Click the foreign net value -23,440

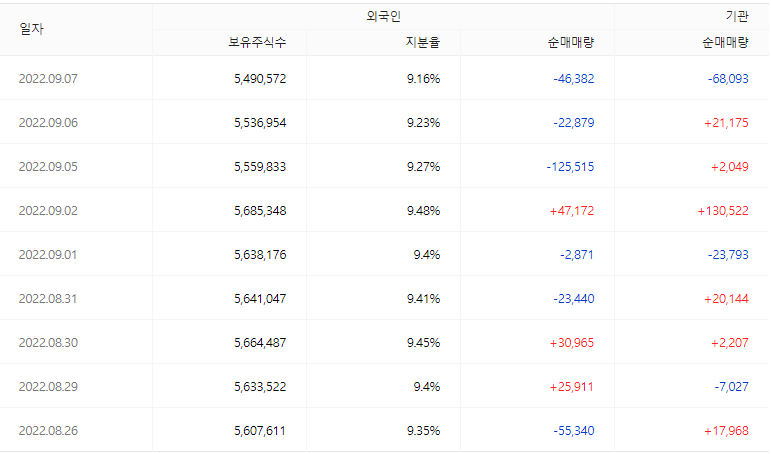(574, 299)
